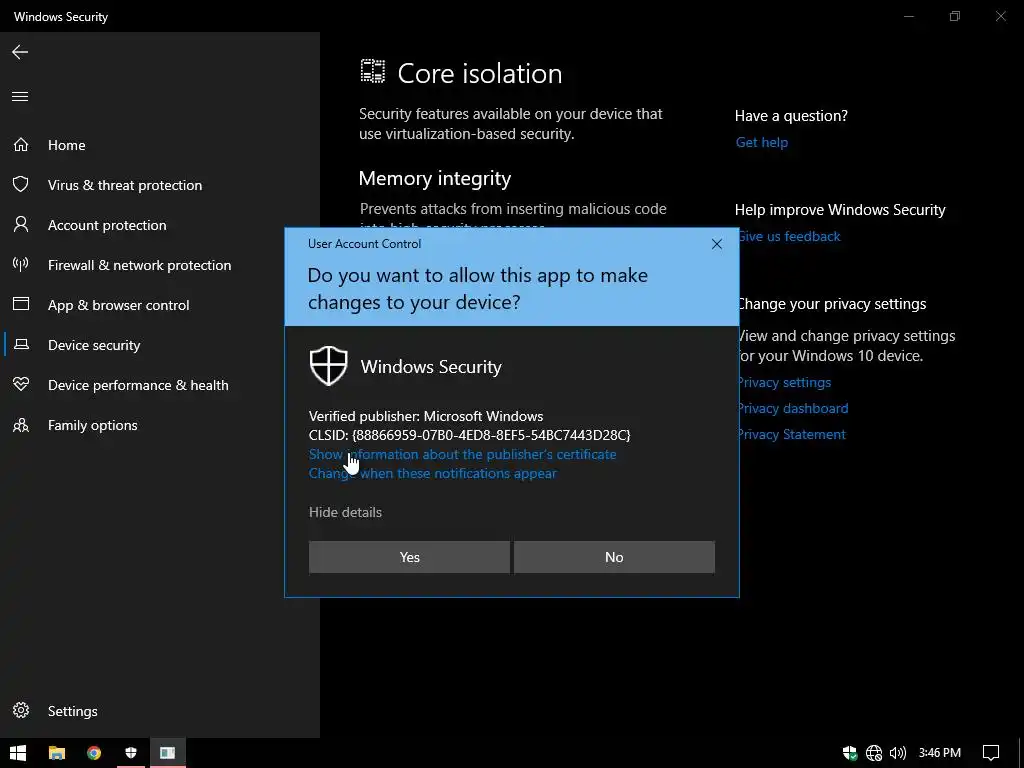This screenshot has height=768, width=1024.
Task: Click the Home house icon
Action: [x=21, y=144]
